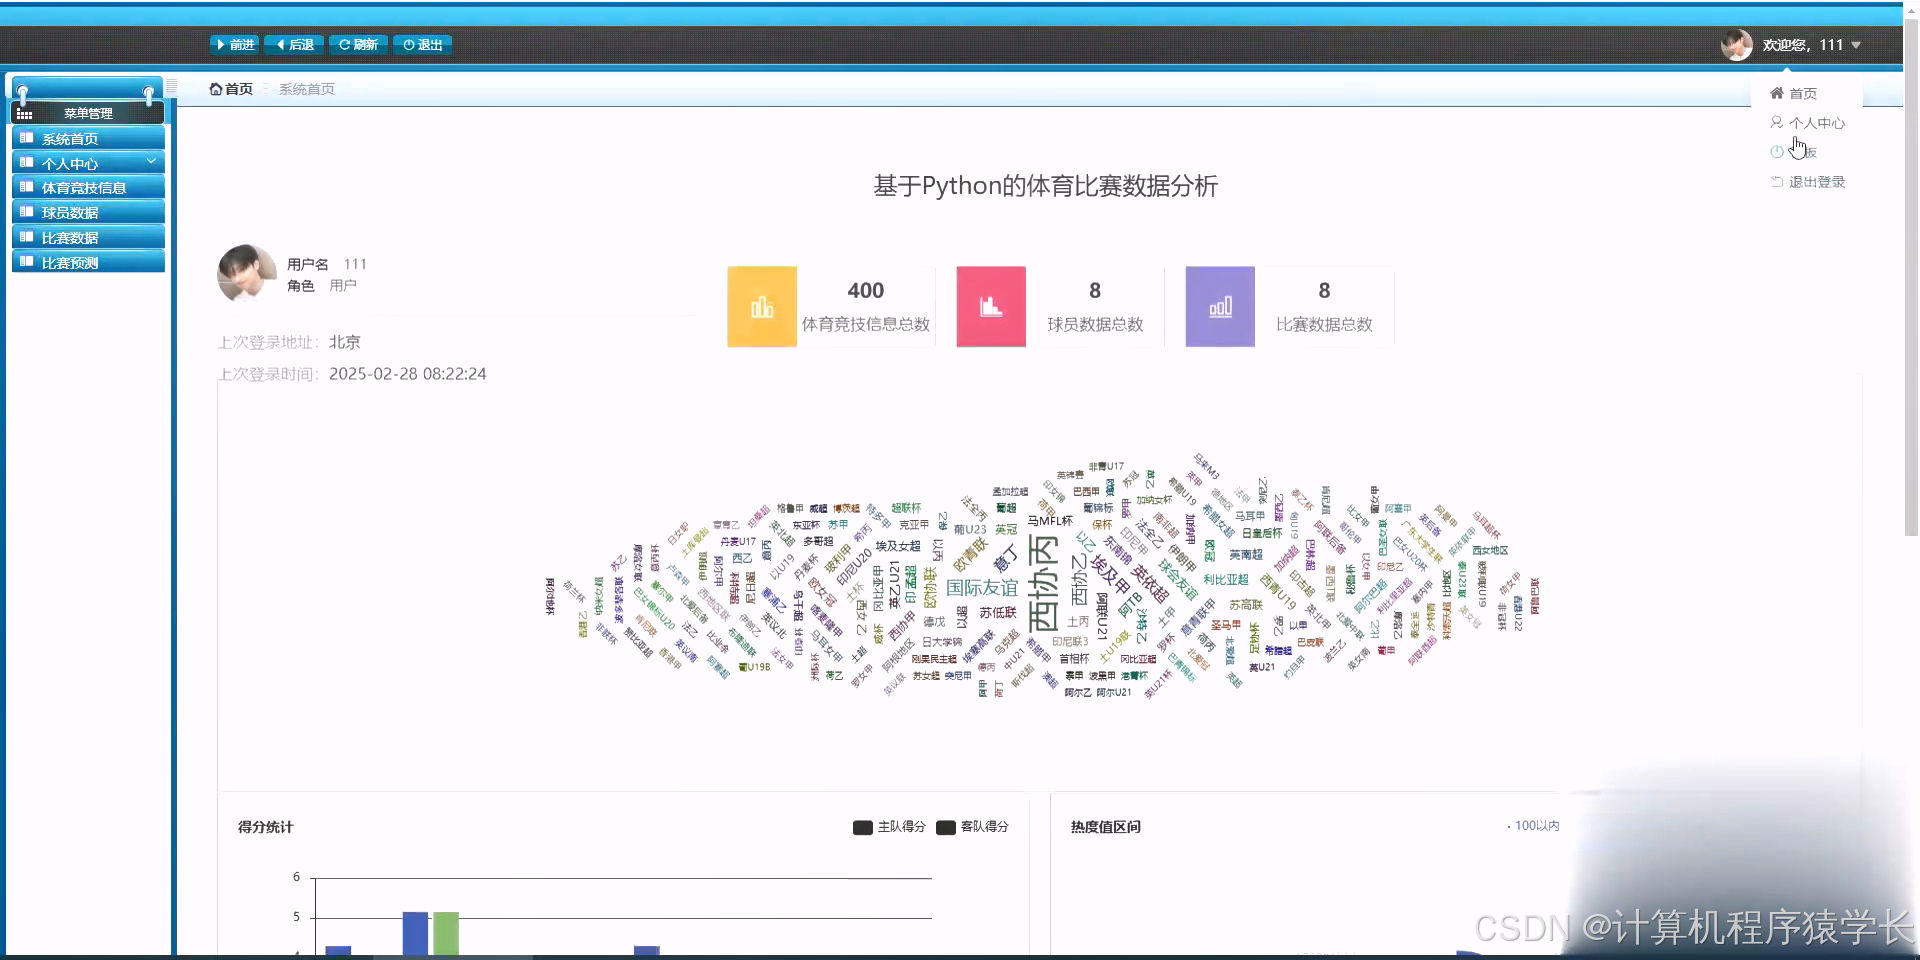
Task: Expand the 个人中心 sidebar submenu
Action: coord(87,162)
